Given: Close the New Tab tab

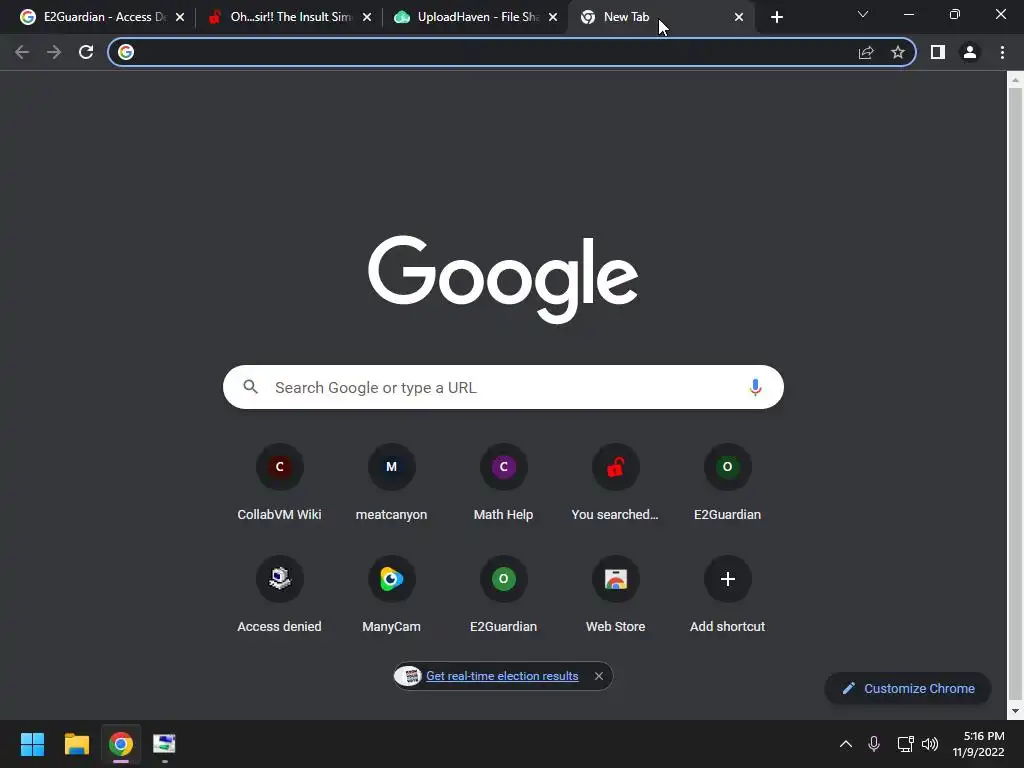Looking at the screenshot, I should [x=739, y=17].
